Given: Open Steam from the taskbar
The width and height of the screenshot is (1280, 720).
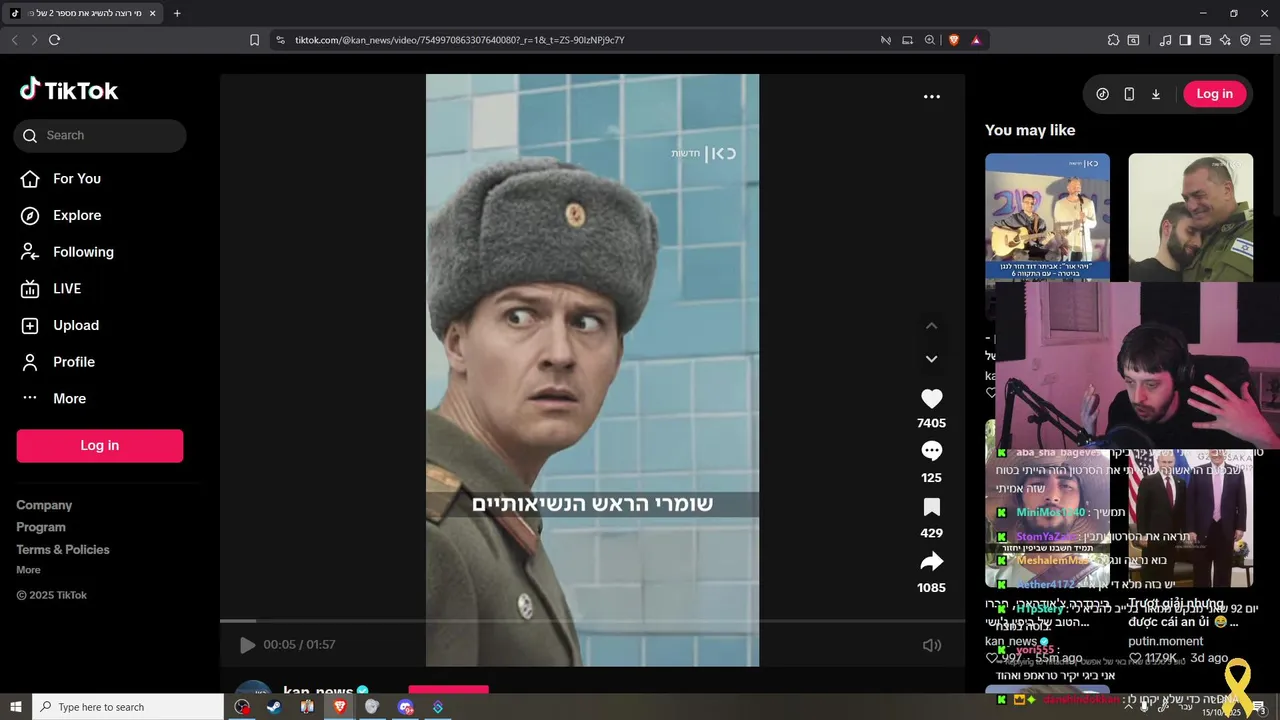Looking at the screenshot, I should (x=273, y=707).
